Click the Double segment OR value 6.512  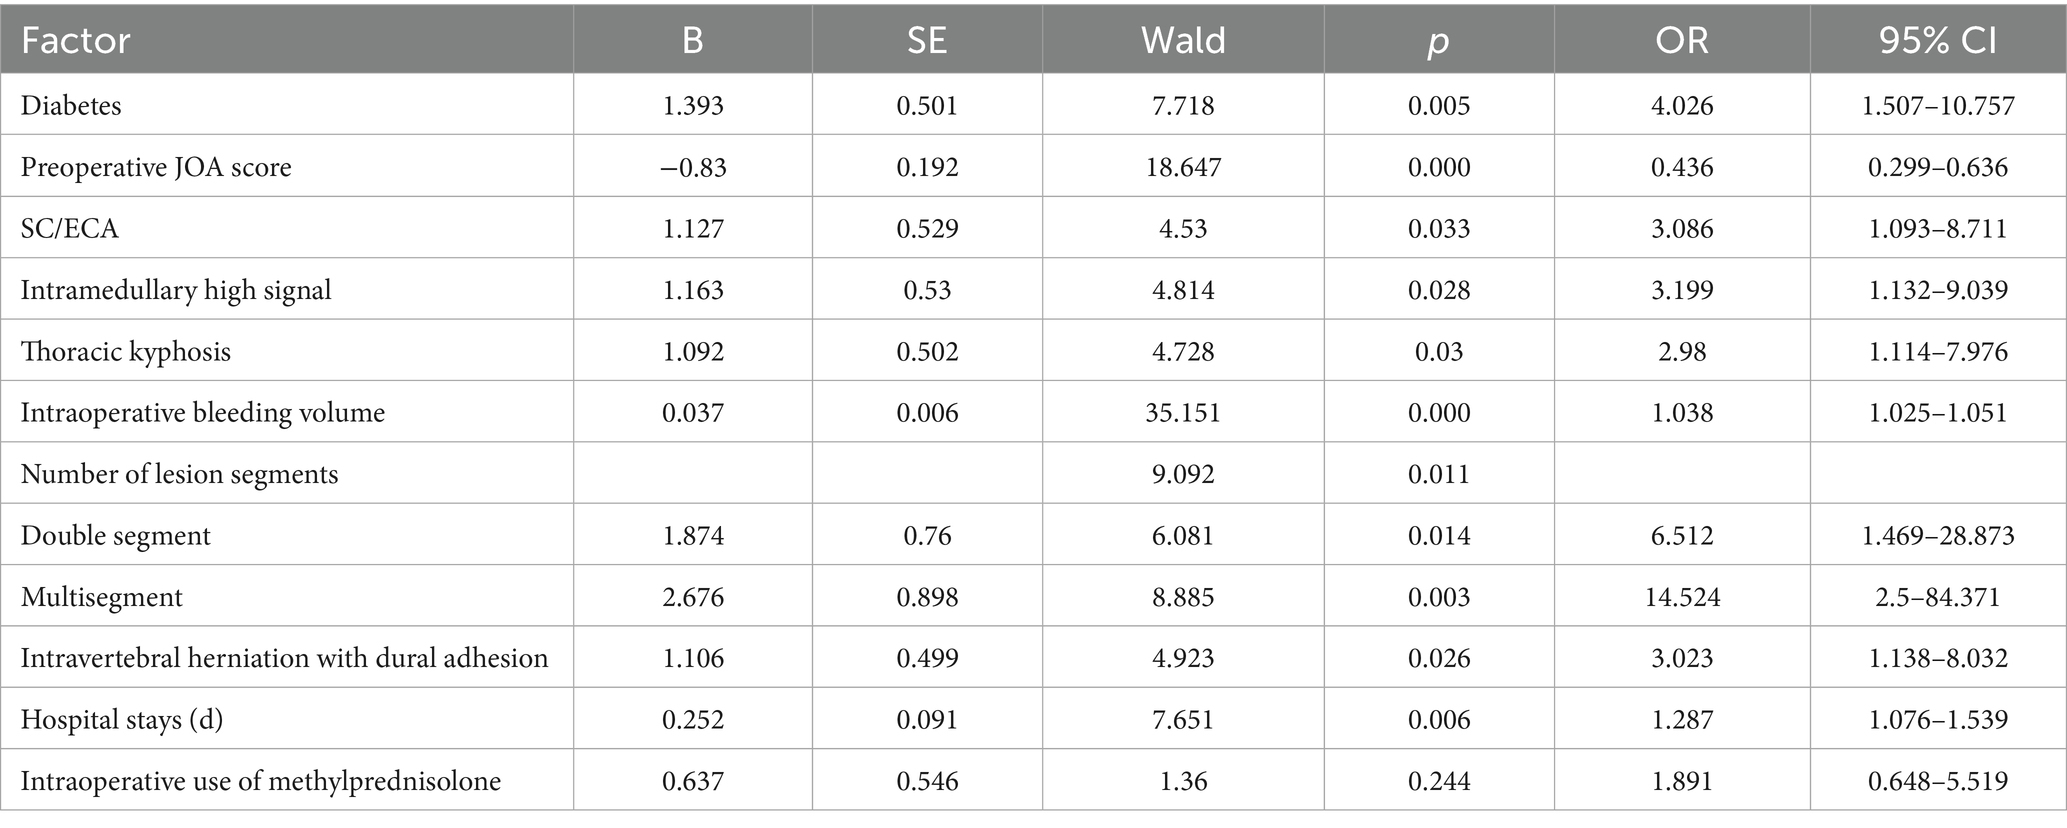[1682, 536]
